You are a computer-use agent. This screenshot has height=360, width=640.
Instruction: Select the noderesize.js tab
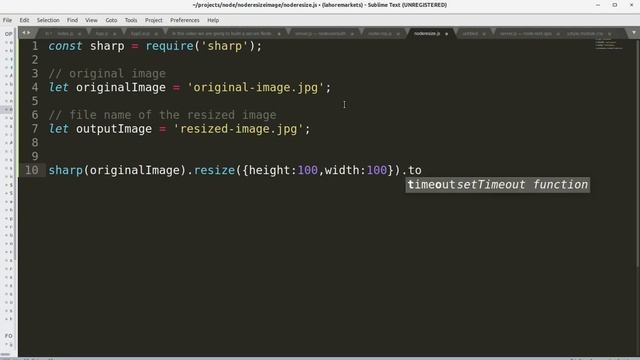click(427, 33)
